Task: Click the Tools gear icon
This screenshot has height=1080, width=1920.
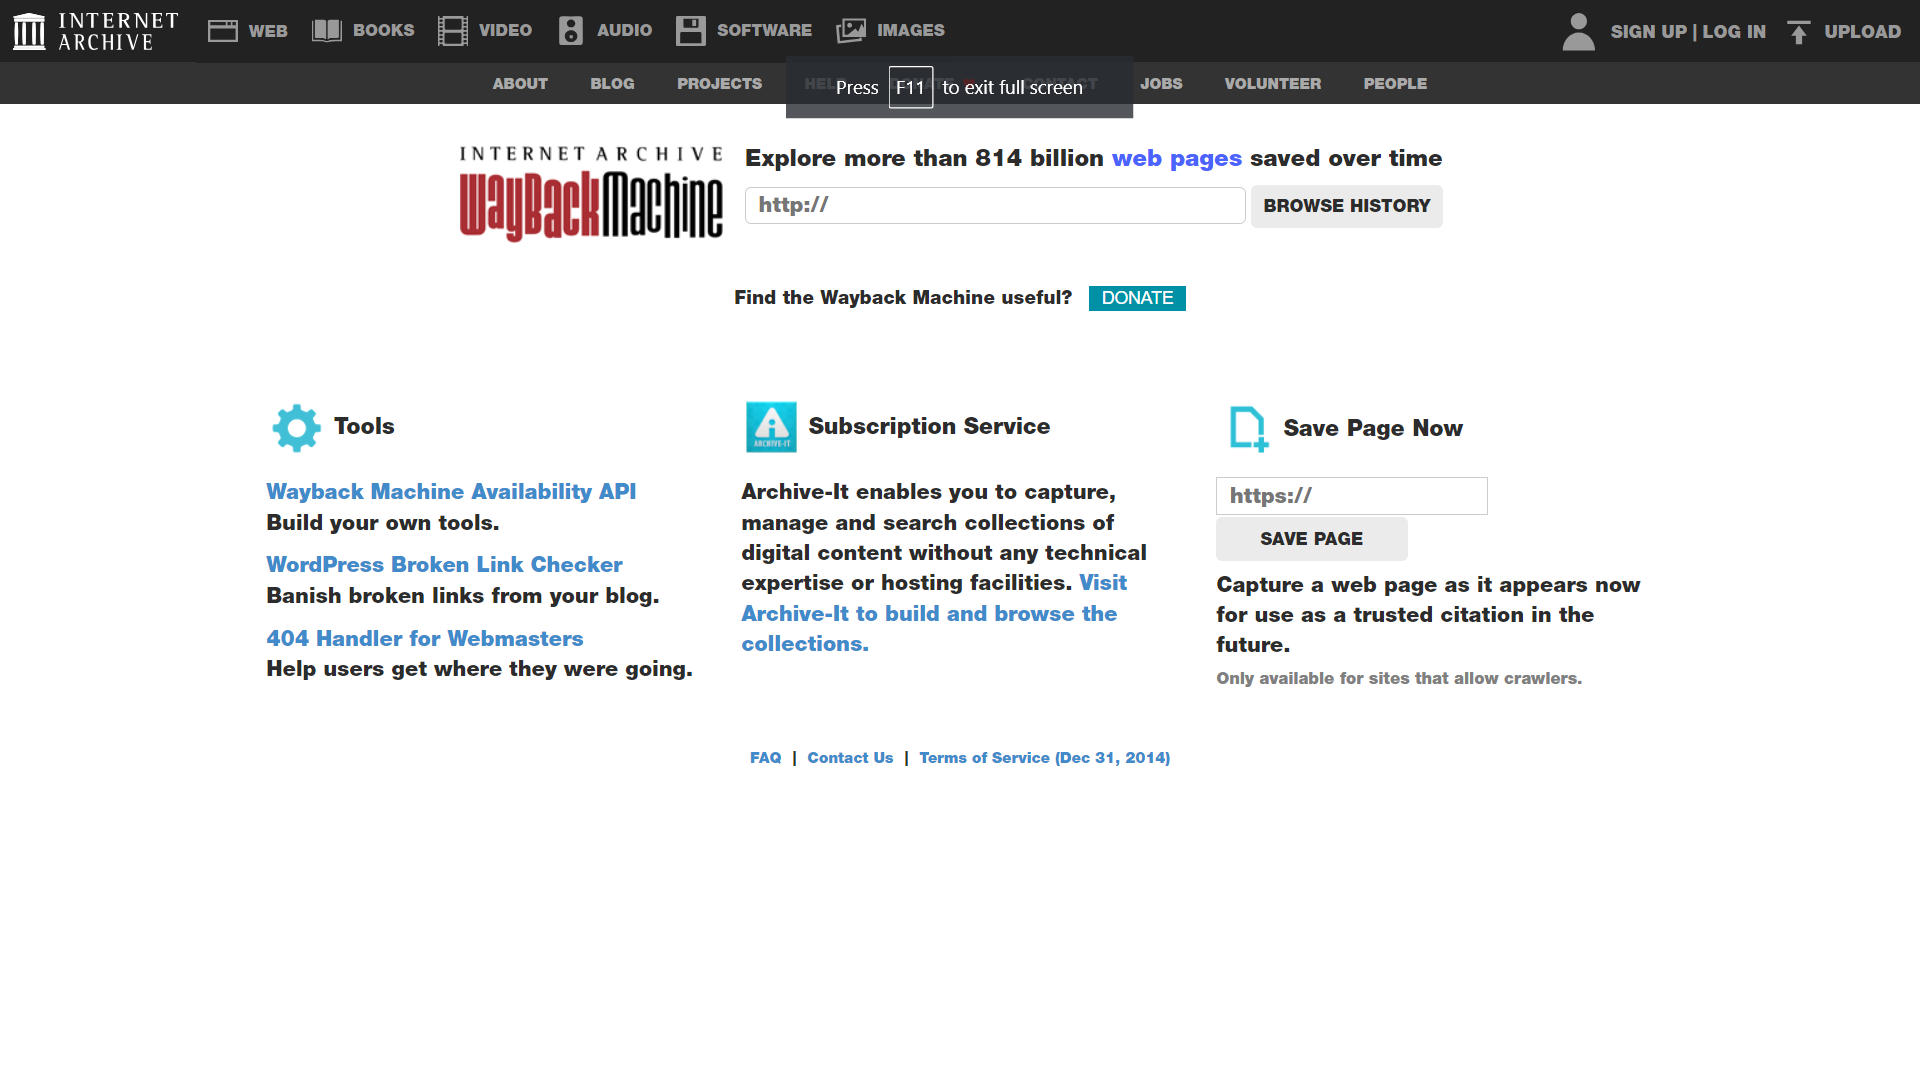Action: point(297,428)
